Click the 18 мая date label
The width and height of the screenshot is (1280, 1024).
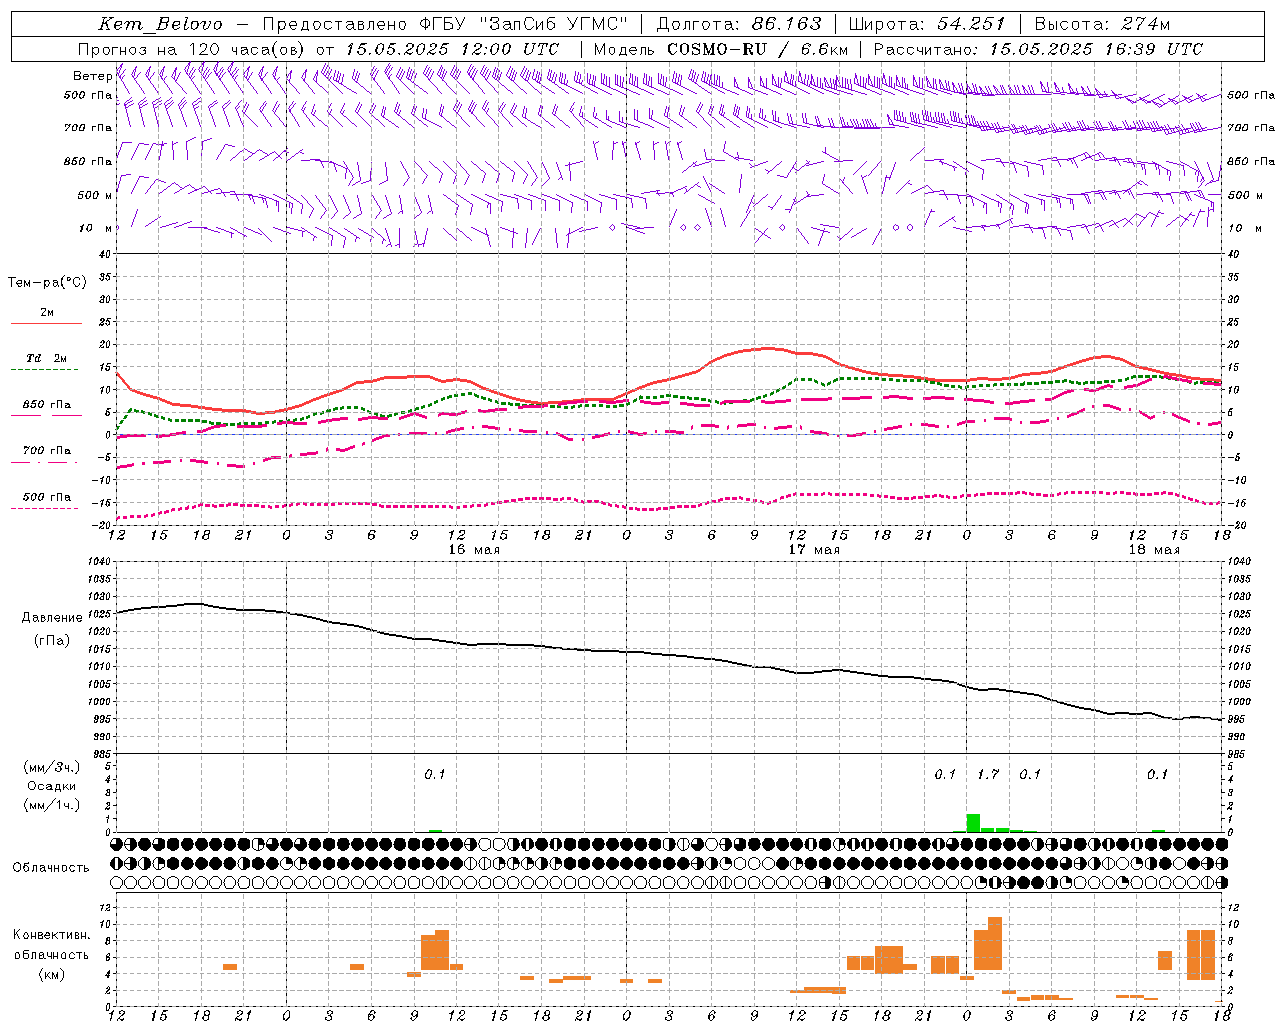point(1154,549)
